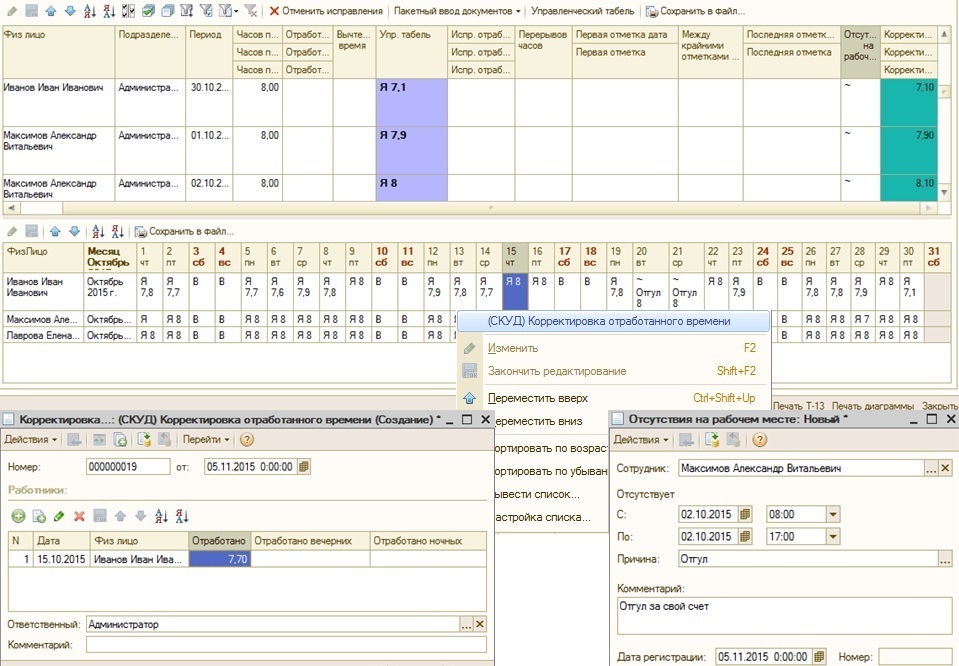This screenshot has width=959, height=666.
Task: Open the calendar picker next to 05.11.2015 in Корректировка
Action: point(305,466)
